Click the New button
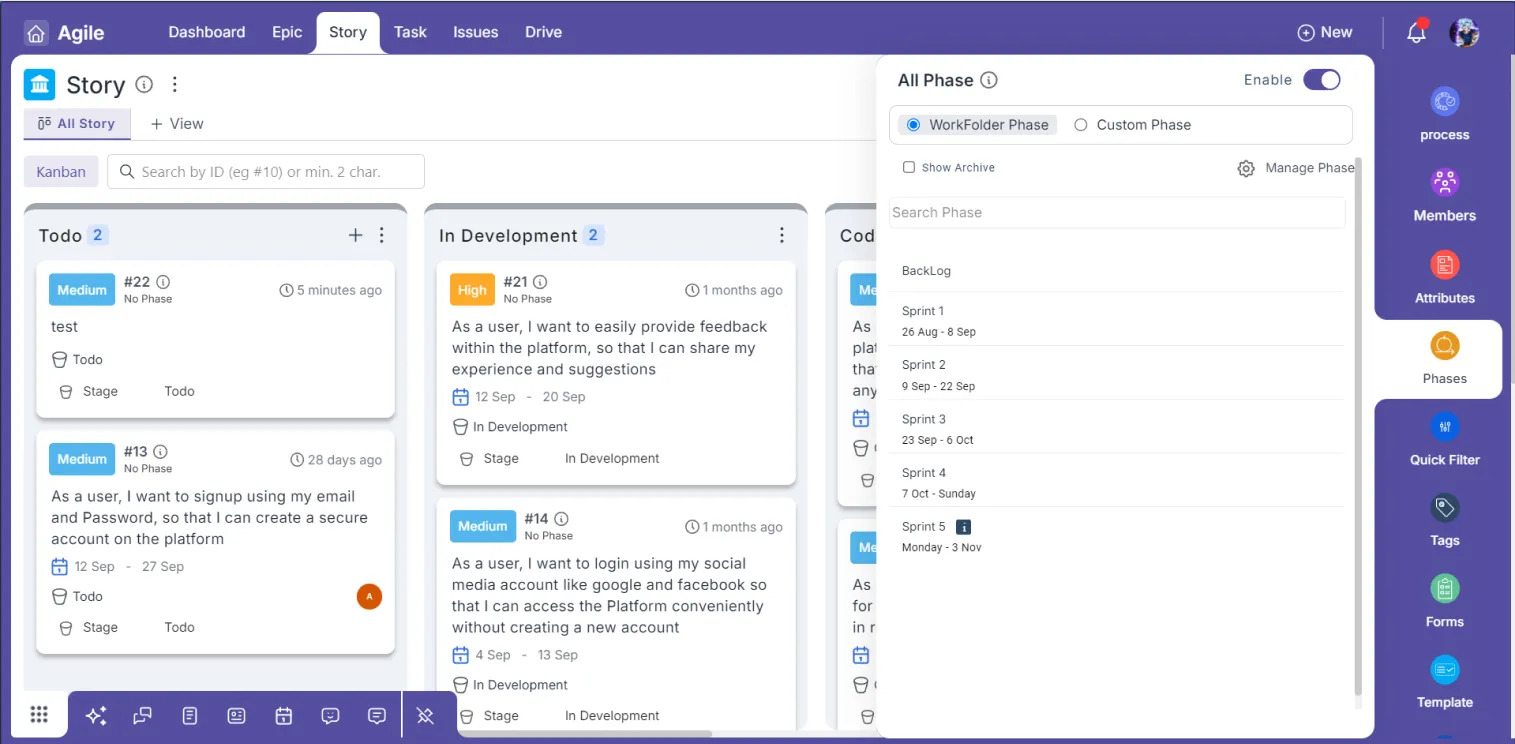Image resolution: width=1515 pixels, height=744 pixels. pos(1325,32)
